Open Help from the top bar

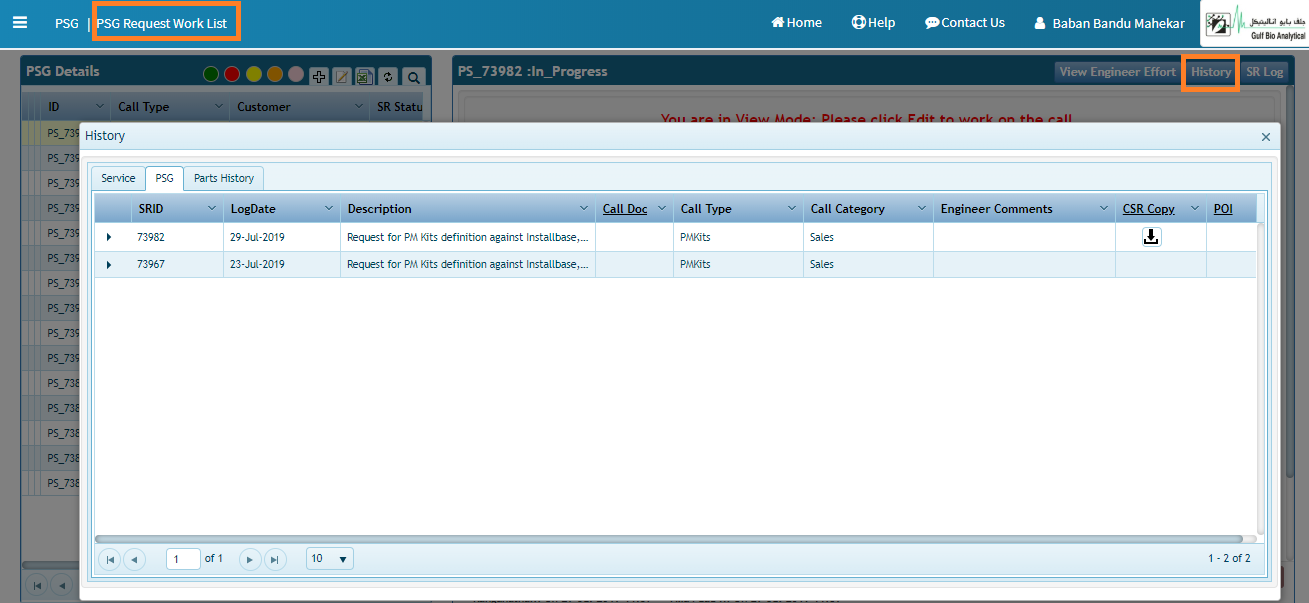coord(873,22)
